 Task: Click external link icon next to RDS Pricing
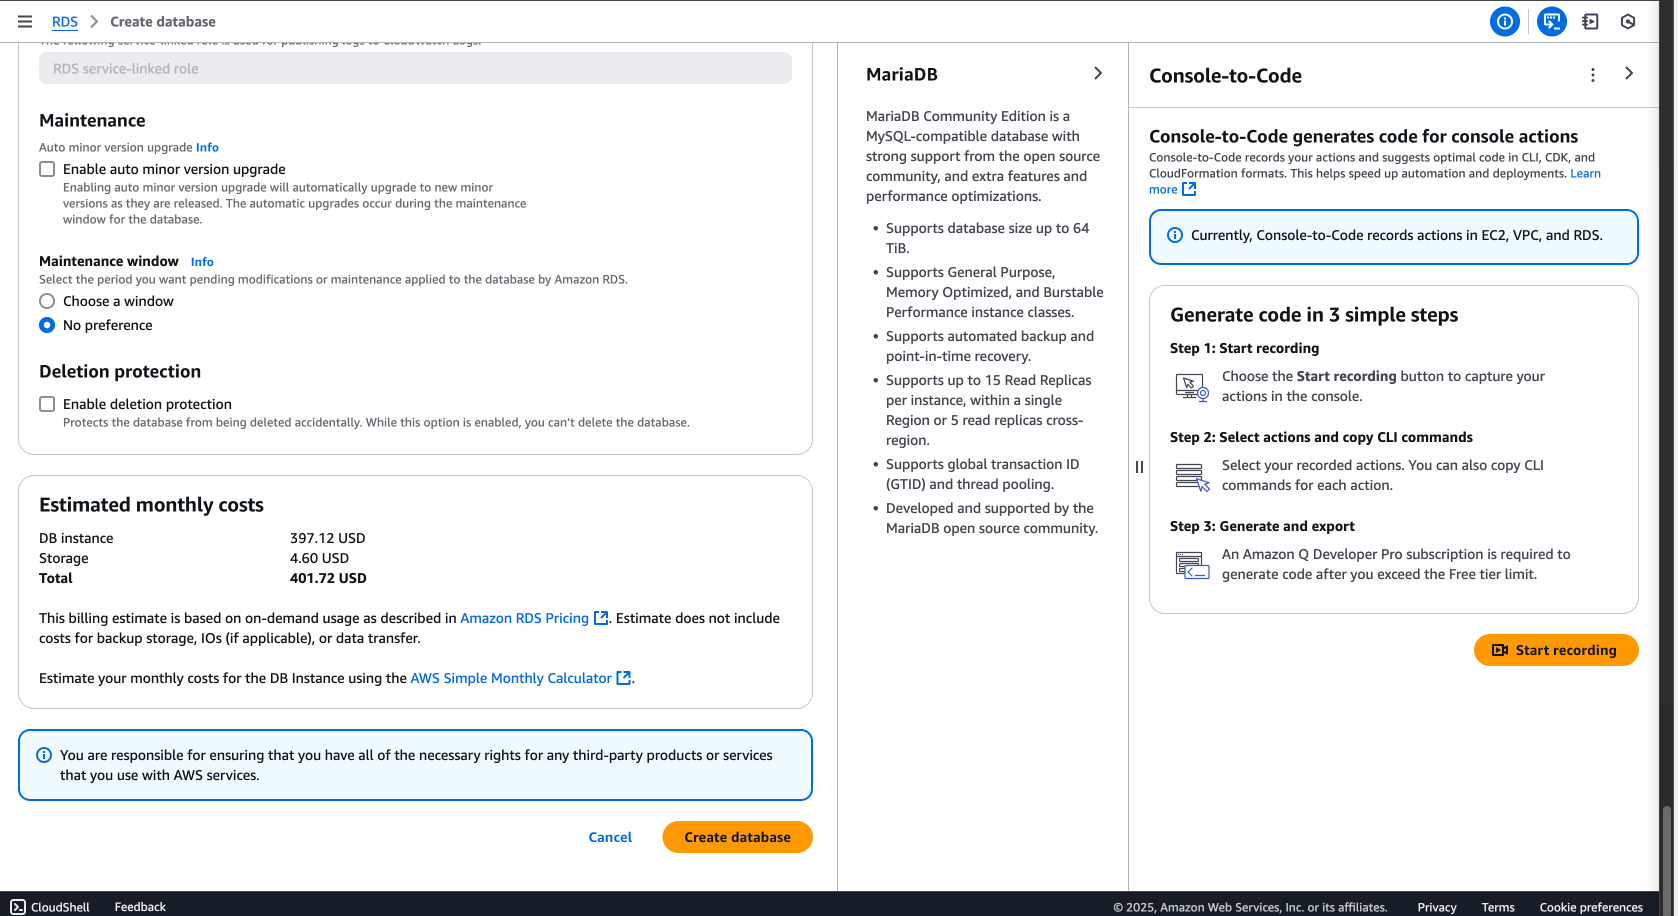(601, 618)
